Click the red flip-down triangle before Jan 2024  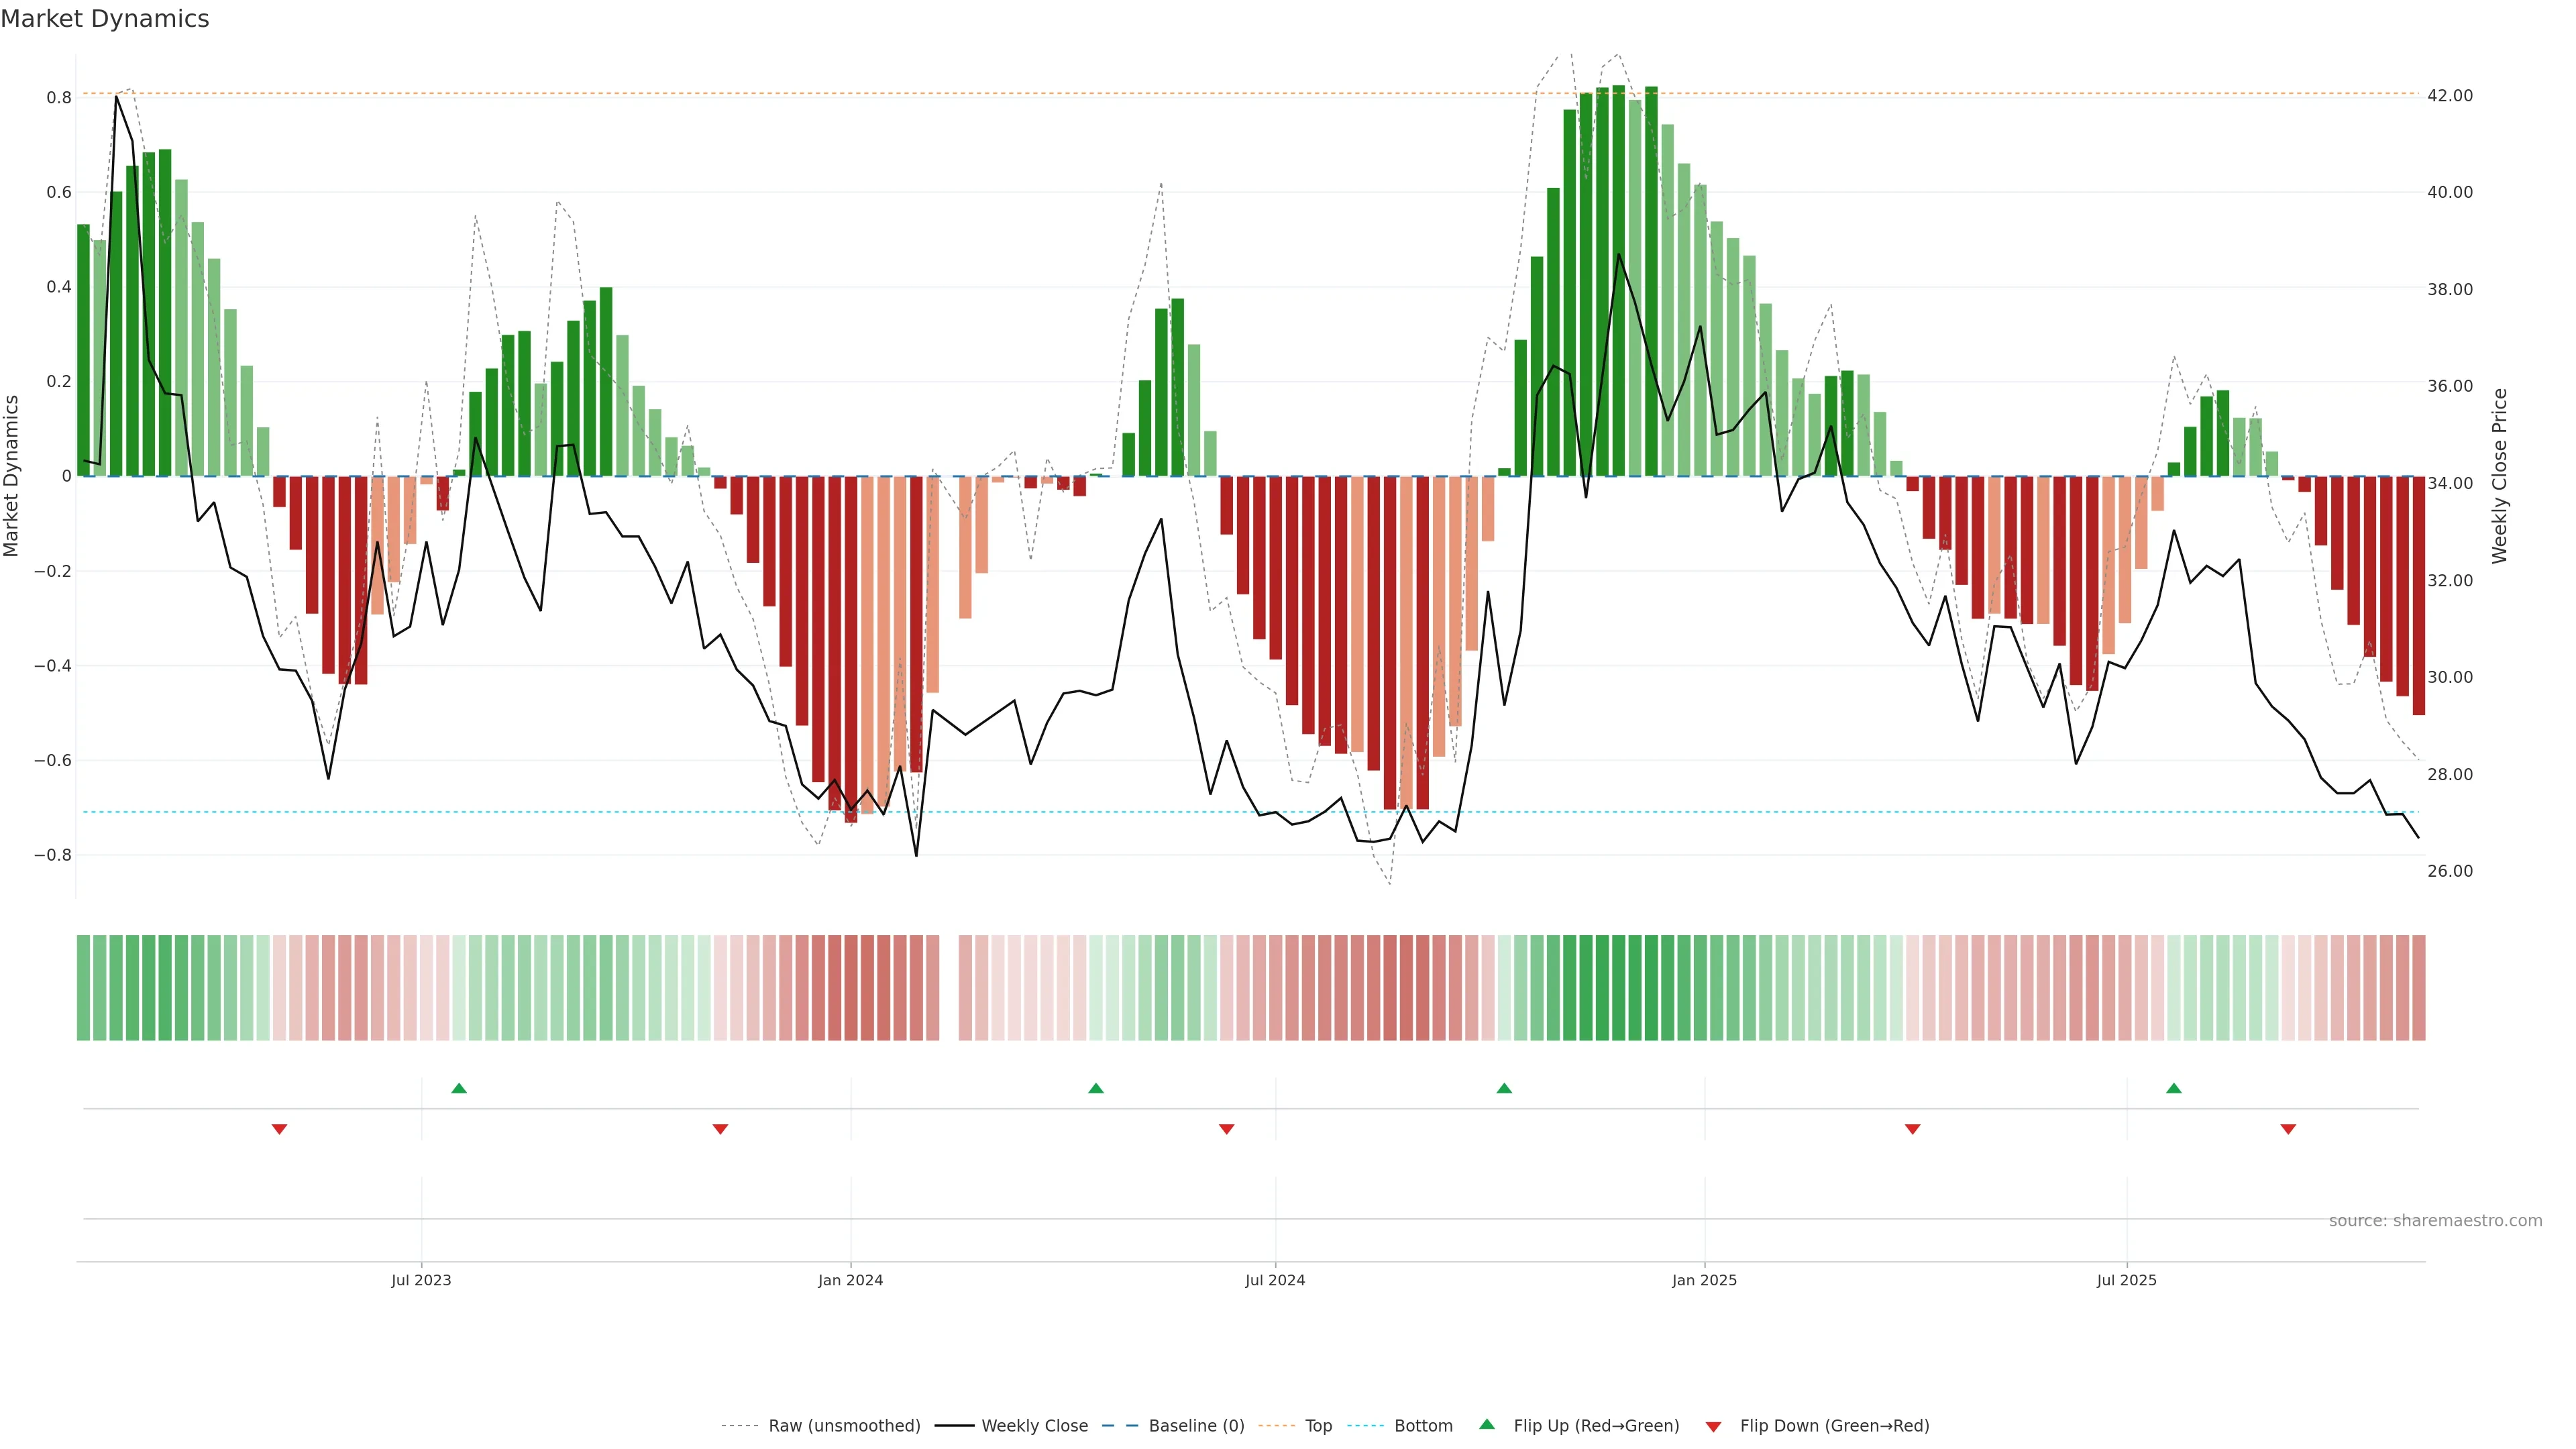pos(720,1129)
